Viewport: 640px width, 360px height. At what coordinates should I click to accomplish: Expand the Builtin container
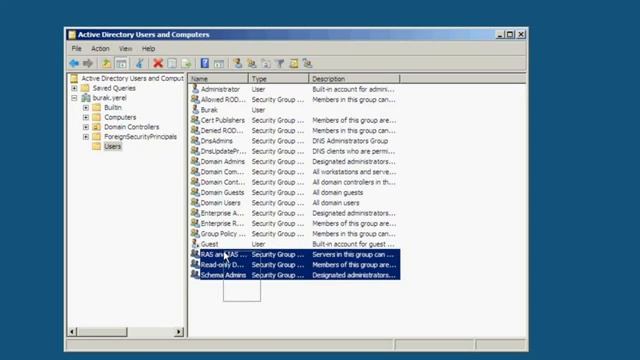click(x=86, y=107)
